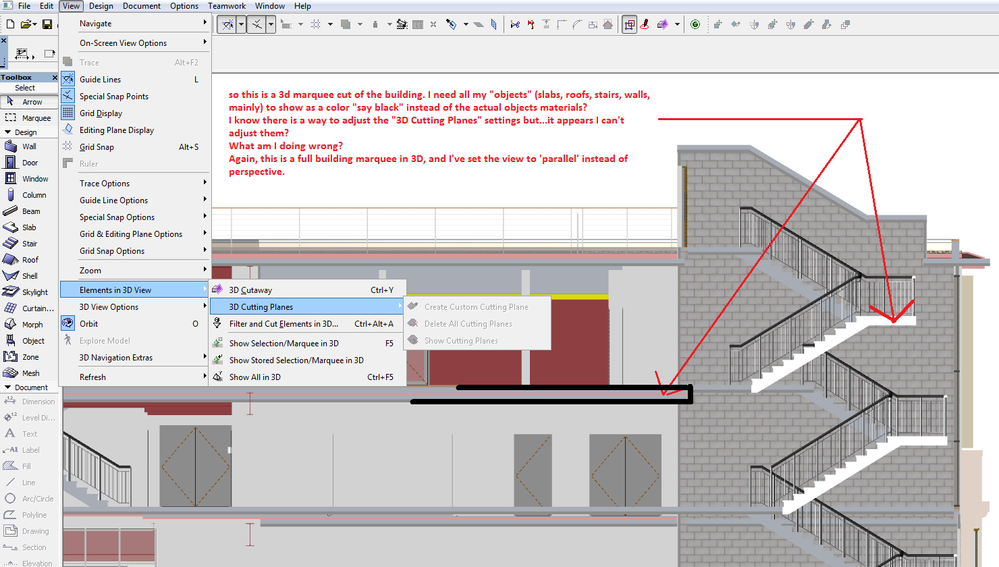
Task: Open the Edit menu
Action: 47,6
